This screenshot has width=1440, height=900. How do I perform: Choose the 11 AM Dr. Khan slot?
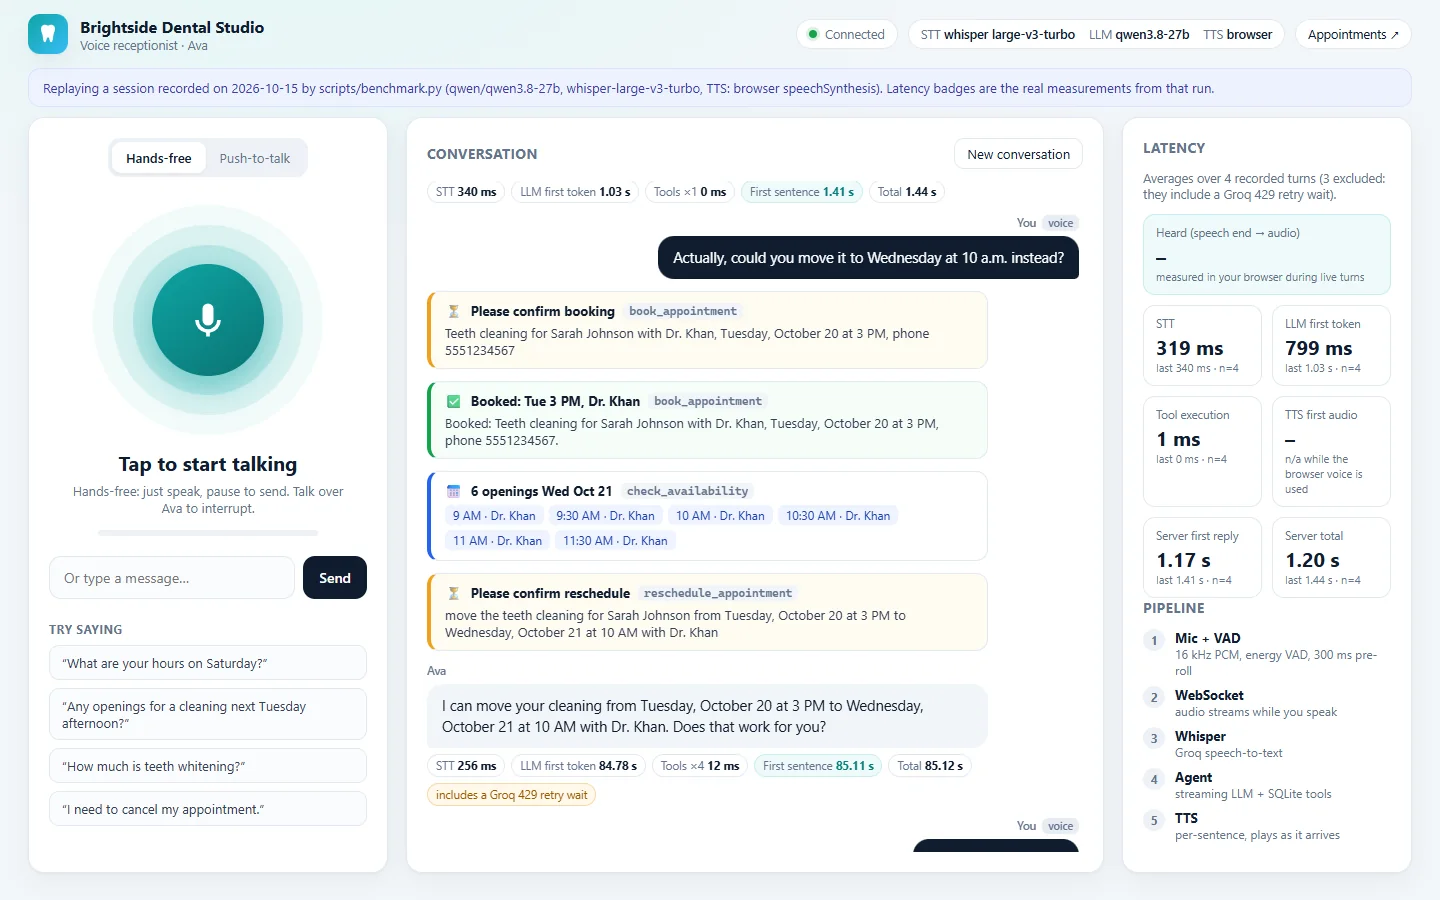point(497,541)
